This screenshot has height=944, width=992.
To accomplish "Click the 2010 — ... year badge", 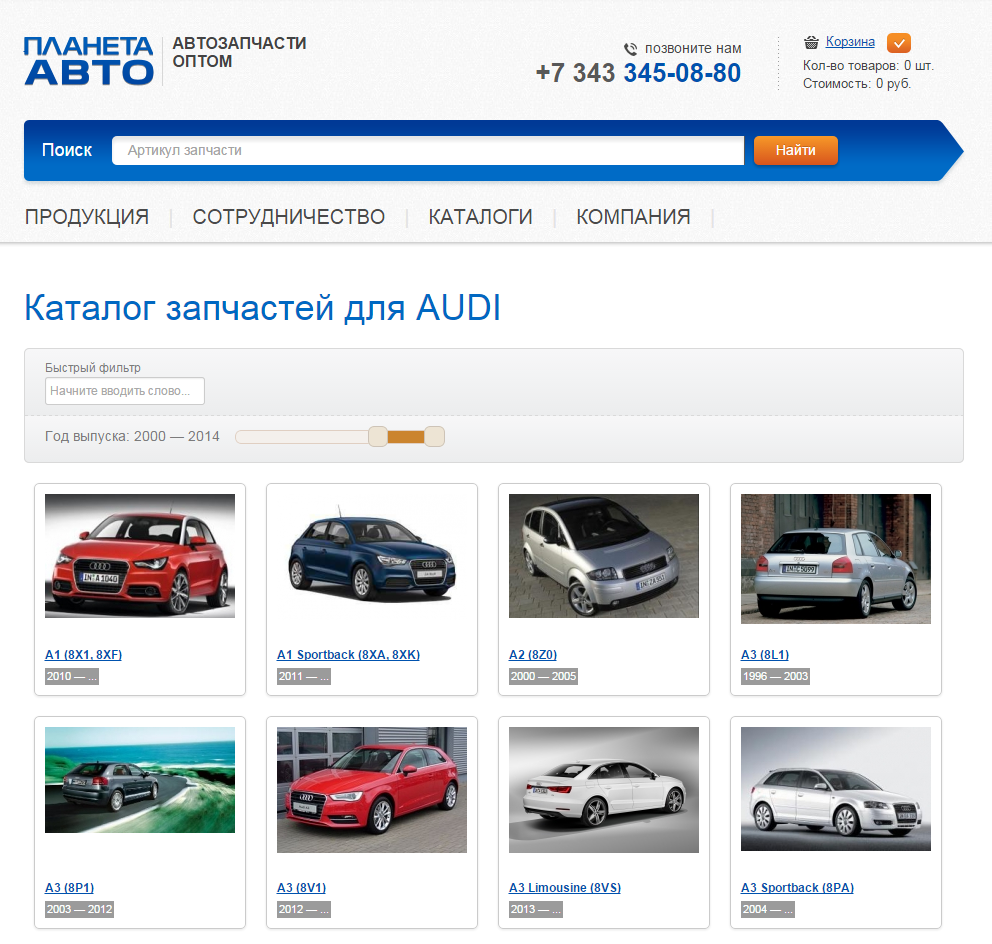I will tap(71, 676).
